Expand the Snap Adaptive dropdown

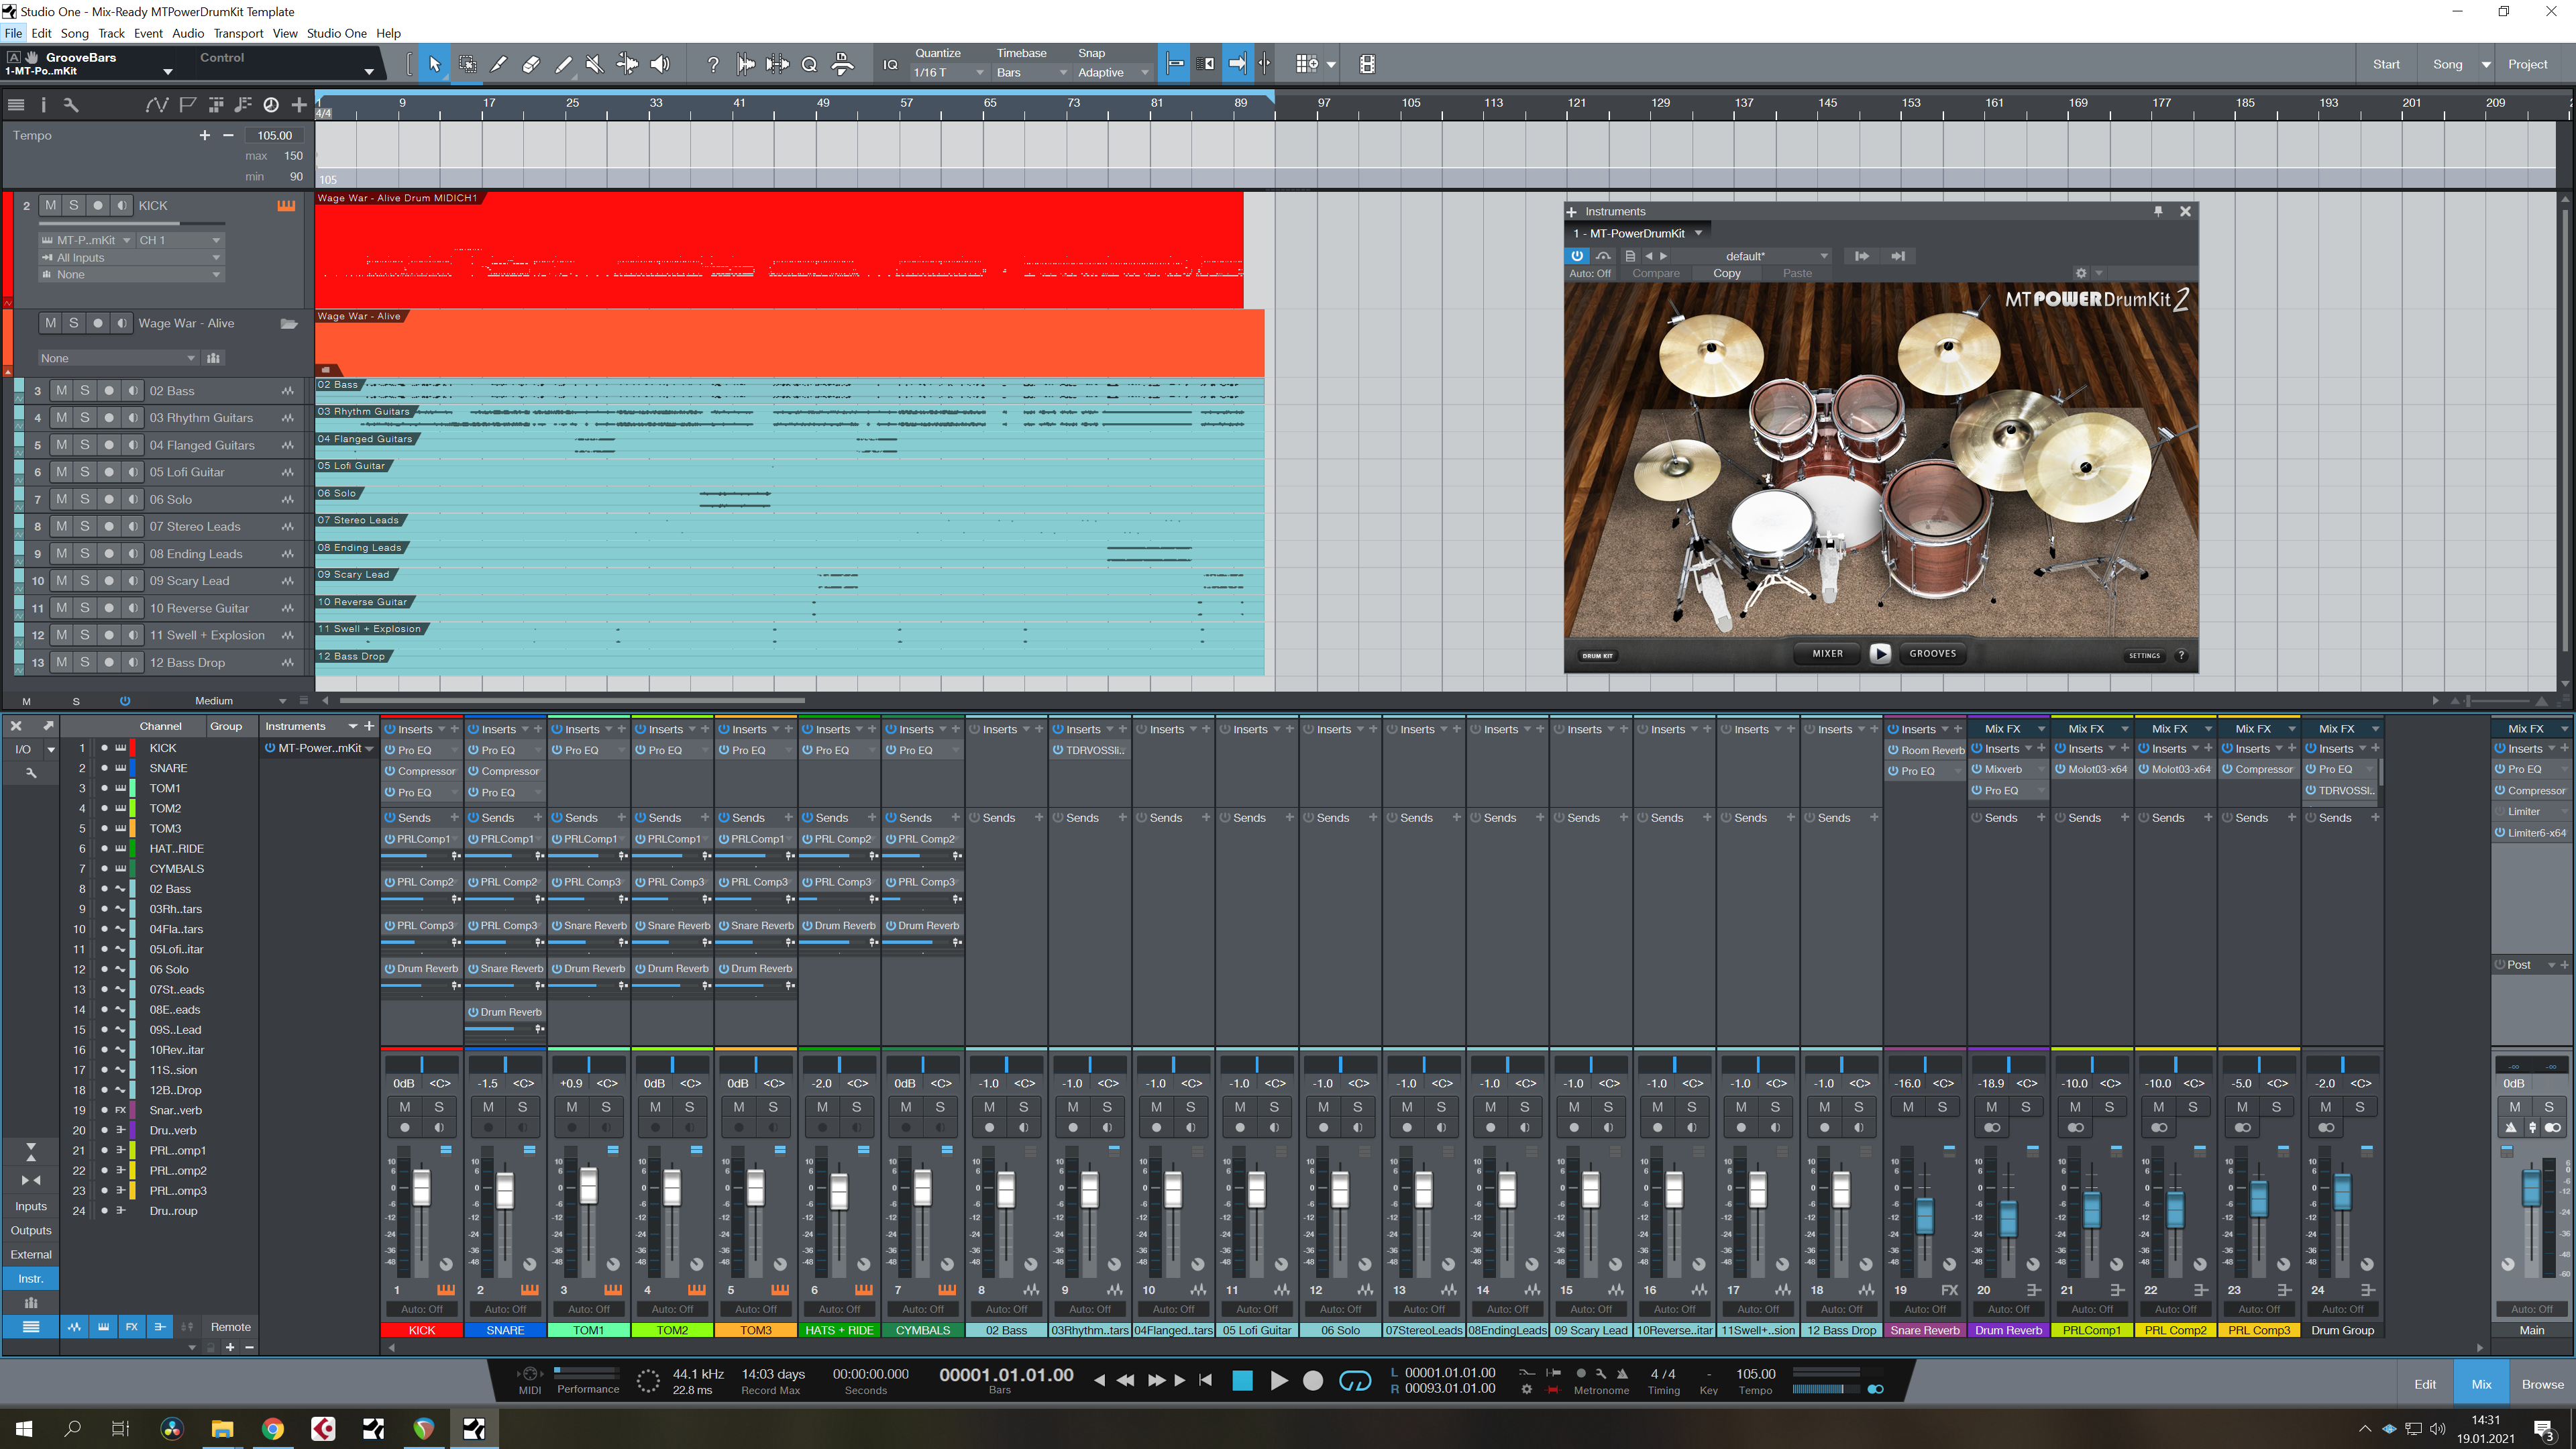(x=1112, y=72)
